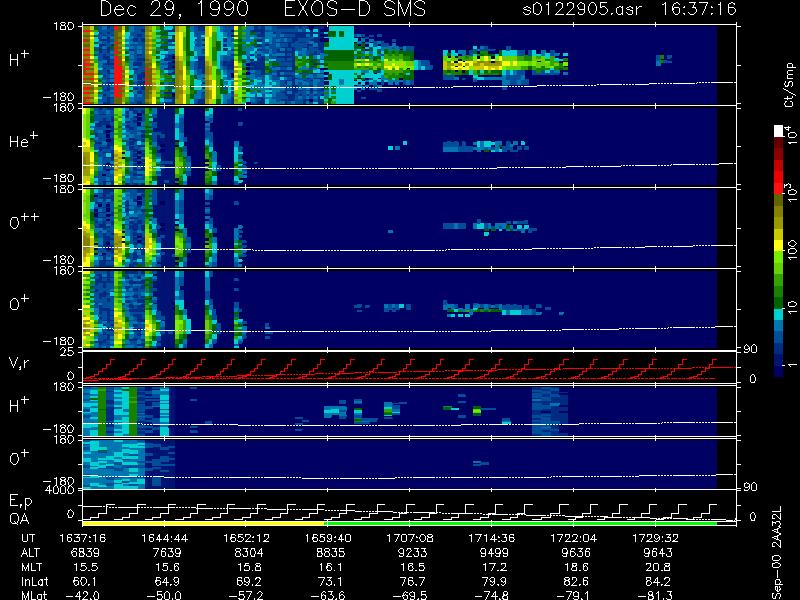Image resolution: width=800 pixels, height=600 pixels.
Task: Click the MLat value '-57.2'
Action: point(246,595)
